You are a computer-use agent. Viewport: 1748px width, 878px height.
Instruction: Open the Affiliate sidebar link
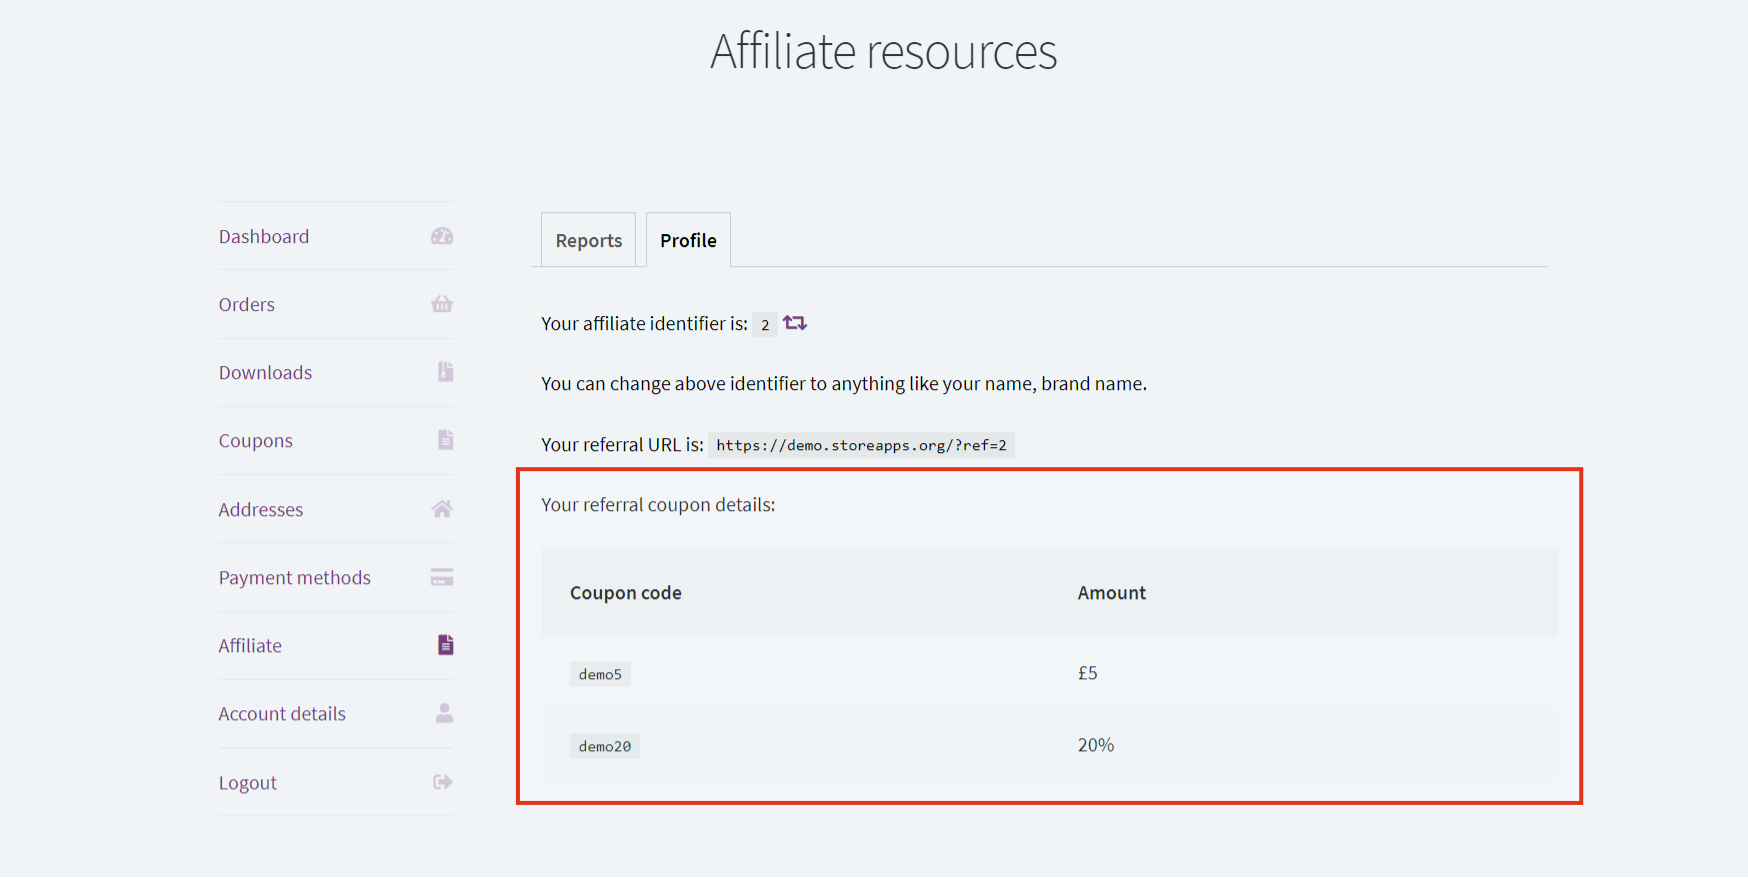coord(250,646)
